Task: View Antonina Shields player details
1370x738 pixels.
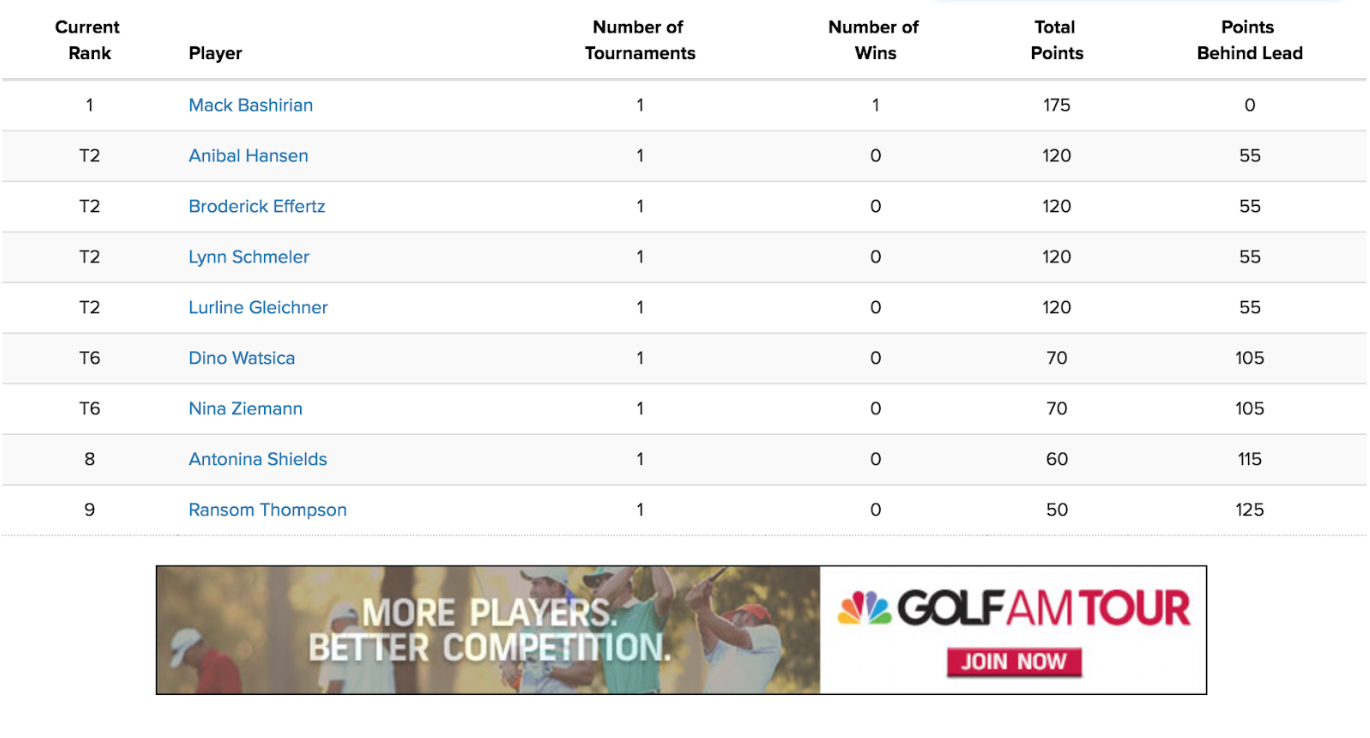Action: coord(258,459)
